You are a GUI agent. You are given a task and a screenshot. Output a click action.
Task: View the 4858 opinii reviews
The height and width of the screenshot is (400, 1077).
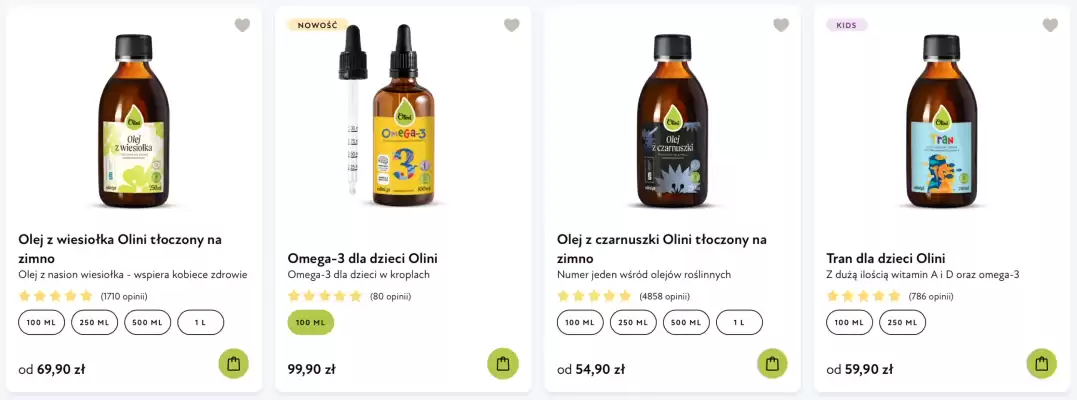[x=664, y=297]
